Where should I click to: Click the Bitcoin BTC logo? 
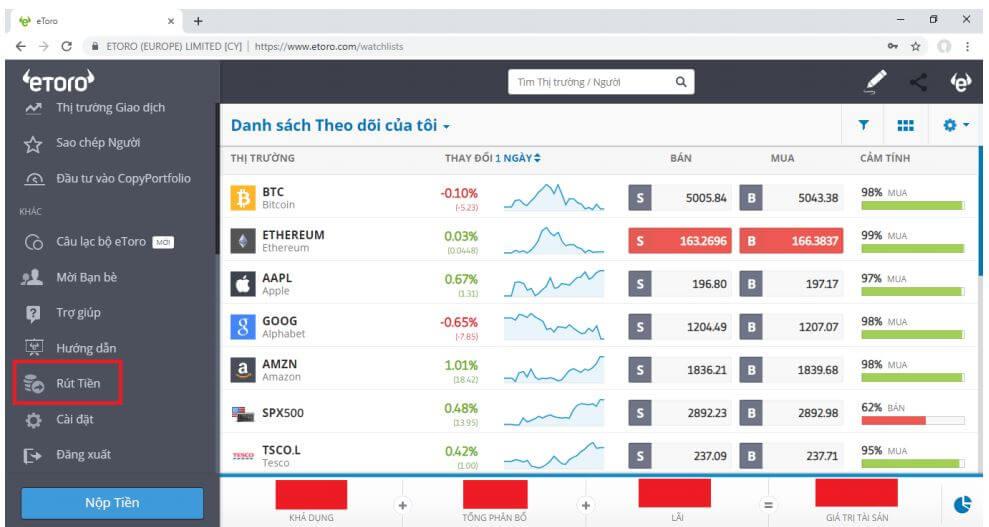[x=243, y=198]
